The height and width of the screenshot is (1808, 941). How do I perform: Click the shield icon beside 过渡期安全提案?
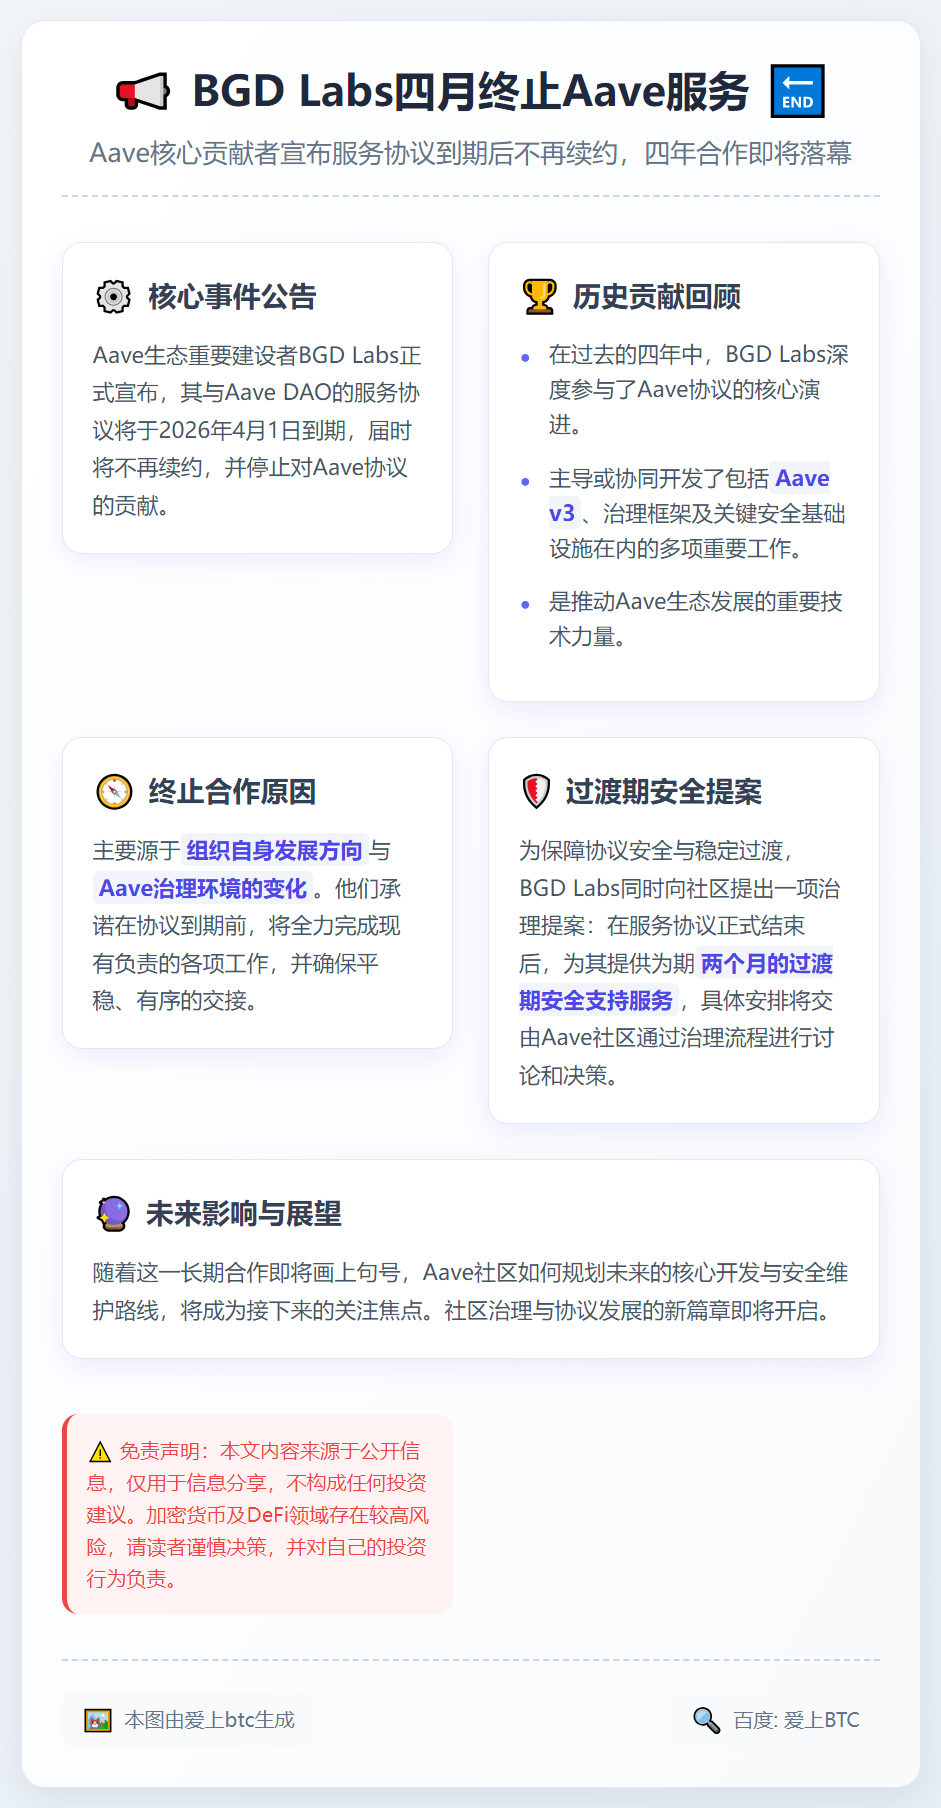pyautogui.click(x=536, y=792)
